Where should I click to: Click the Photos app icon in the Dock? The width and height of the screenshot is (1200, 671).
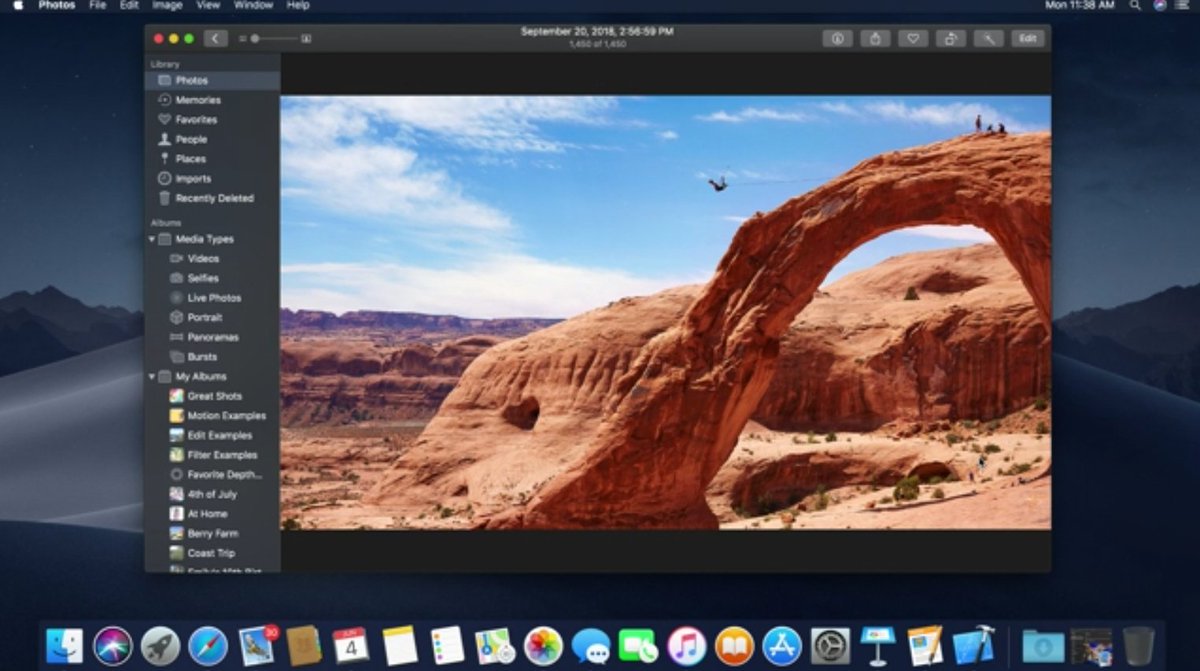543,646
